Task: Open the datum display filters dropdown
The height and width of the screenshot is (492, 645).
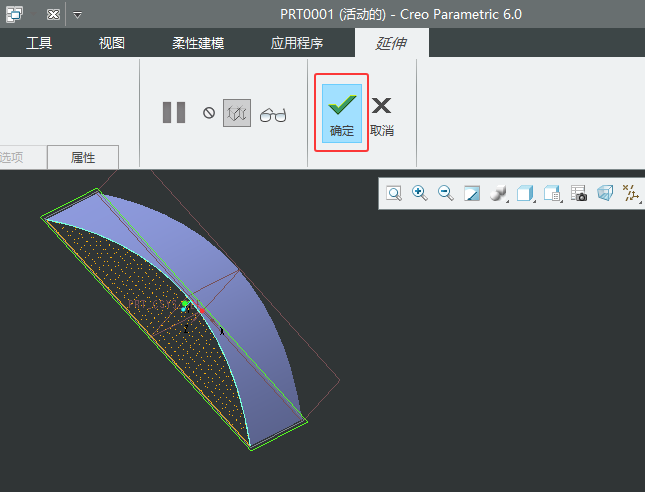Action: point(631,193)
